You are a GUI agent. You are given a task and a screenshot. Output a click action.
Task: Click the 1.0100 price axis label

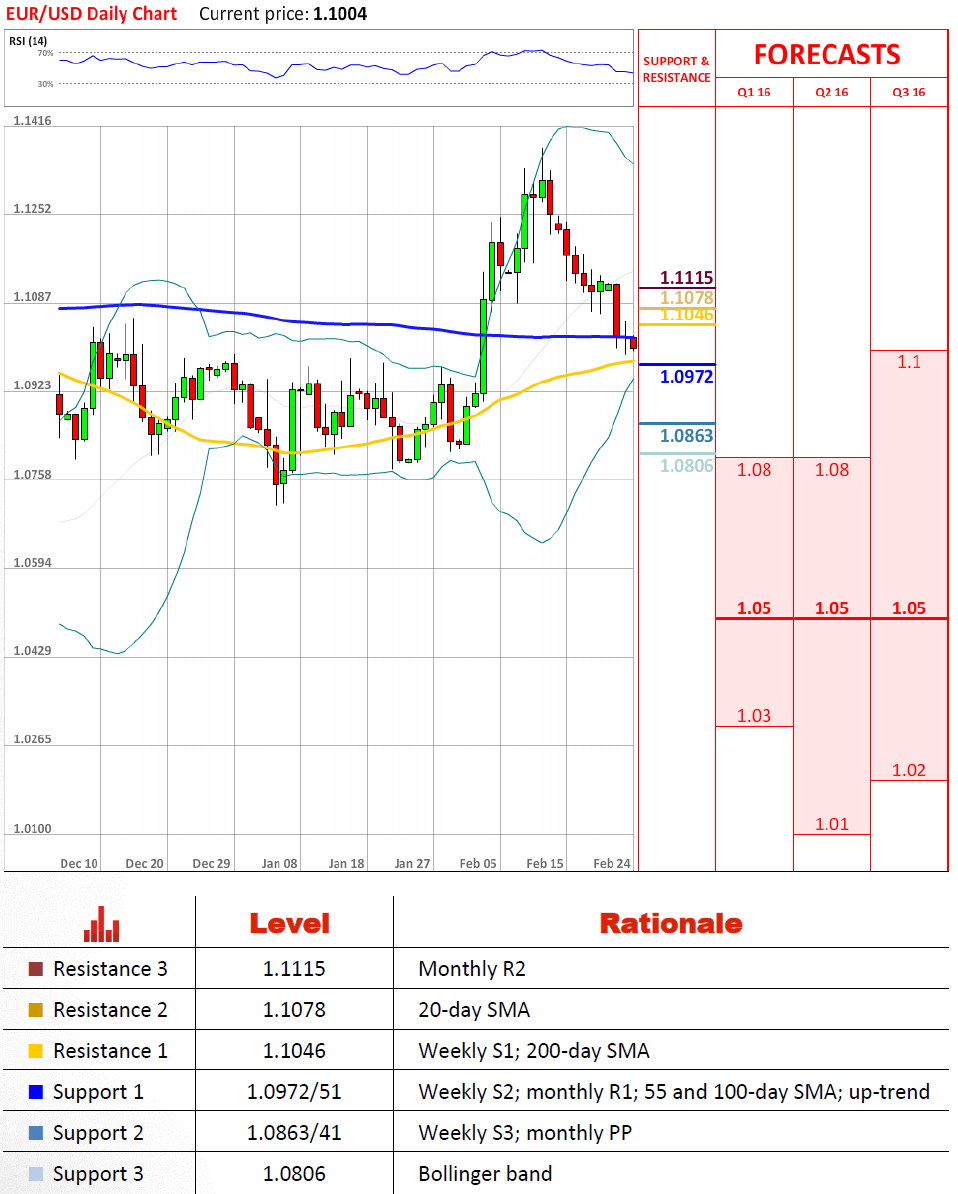33,828
